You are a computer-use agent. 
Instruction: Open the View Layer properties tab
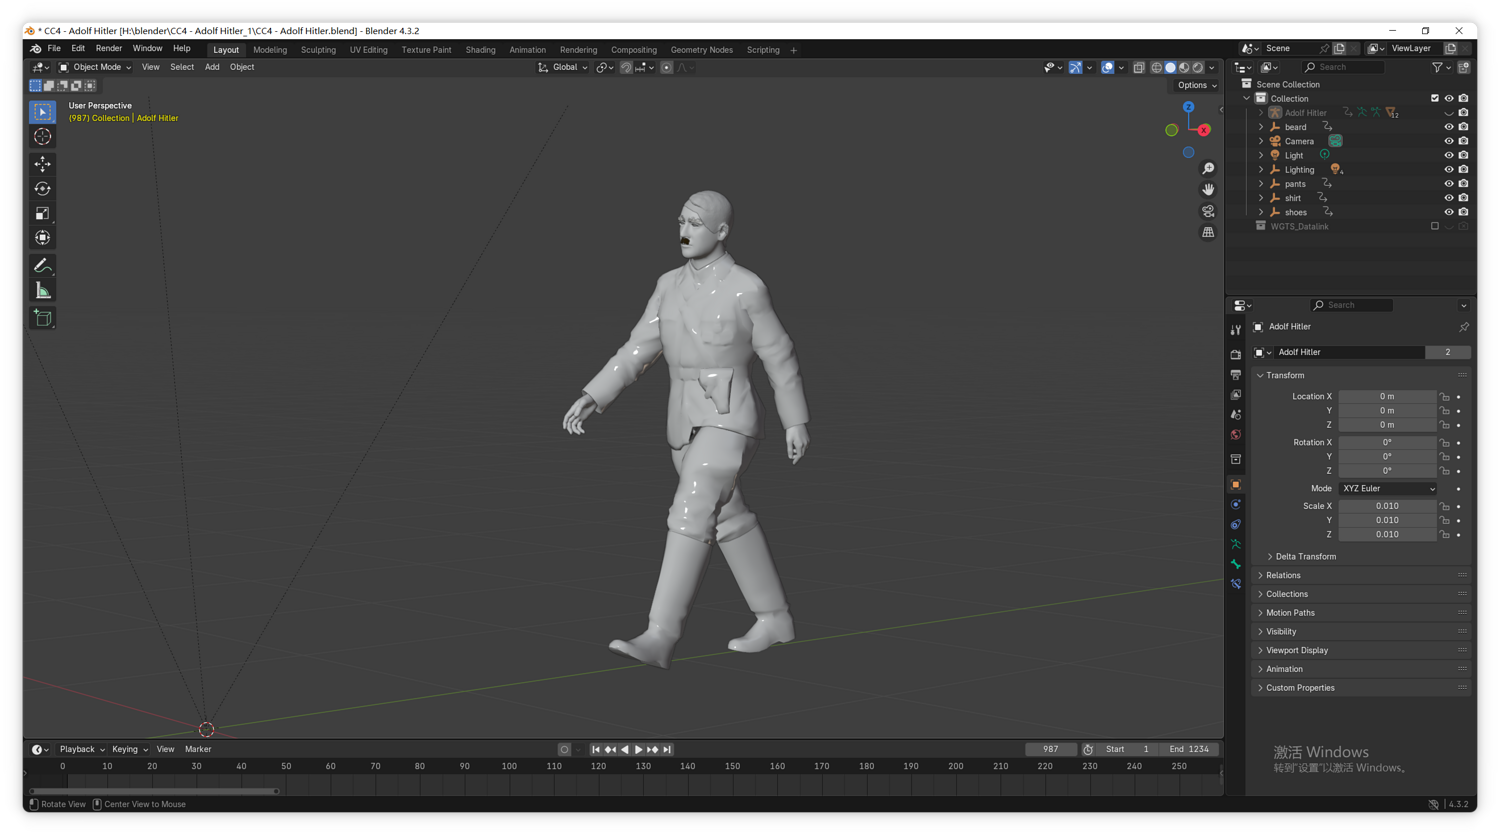tap(1236, 395)
